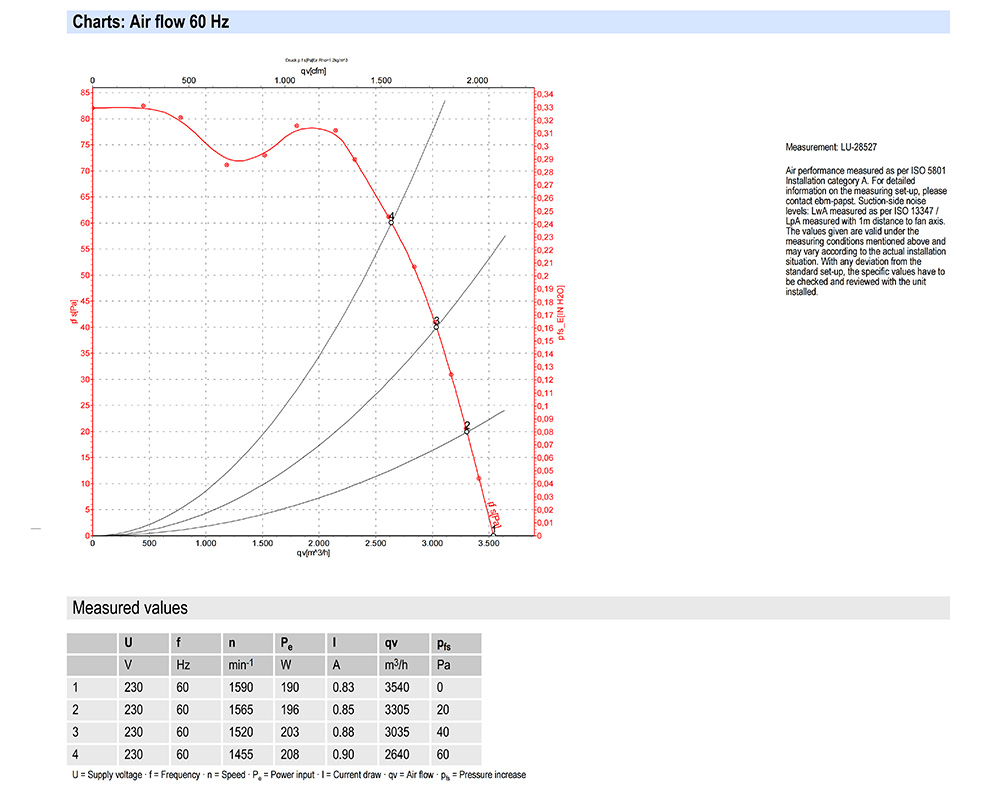Click the 3540 air flow value in row 1
This screenshot has width=1000, height=792.
pos(396,687)
